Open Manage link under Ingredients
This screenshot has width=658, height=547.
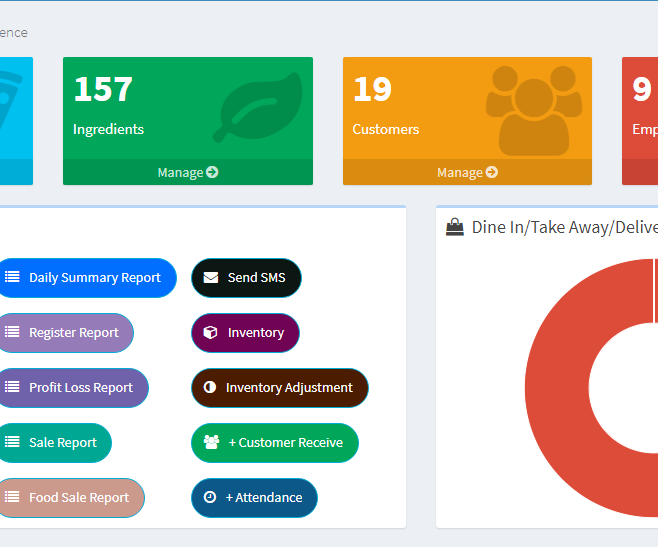(187, 172)
